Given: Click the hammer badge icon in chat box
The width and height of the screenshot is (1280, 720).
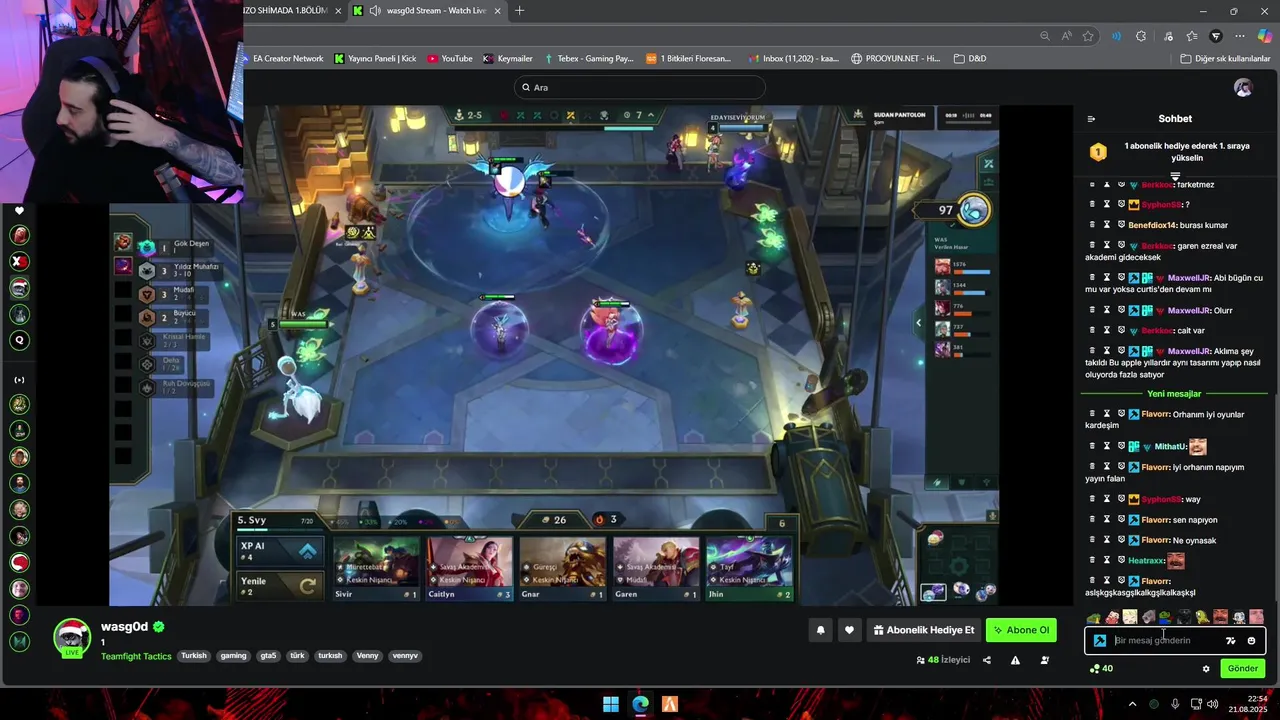Looking at the screenshot, I should [x=1100, y=641].
